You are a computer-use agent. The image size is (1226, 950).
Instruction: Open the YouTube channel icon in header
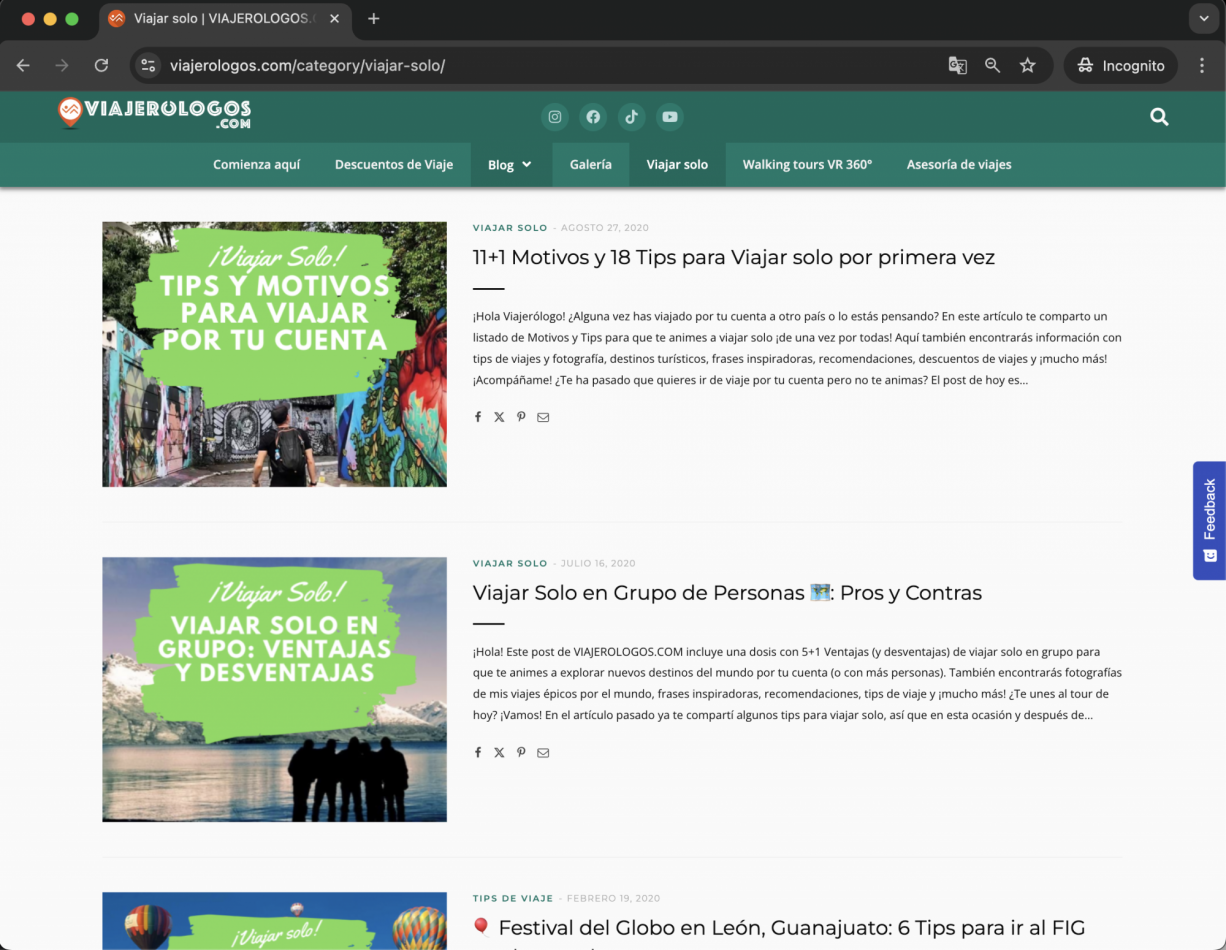[x=670, y=117]
